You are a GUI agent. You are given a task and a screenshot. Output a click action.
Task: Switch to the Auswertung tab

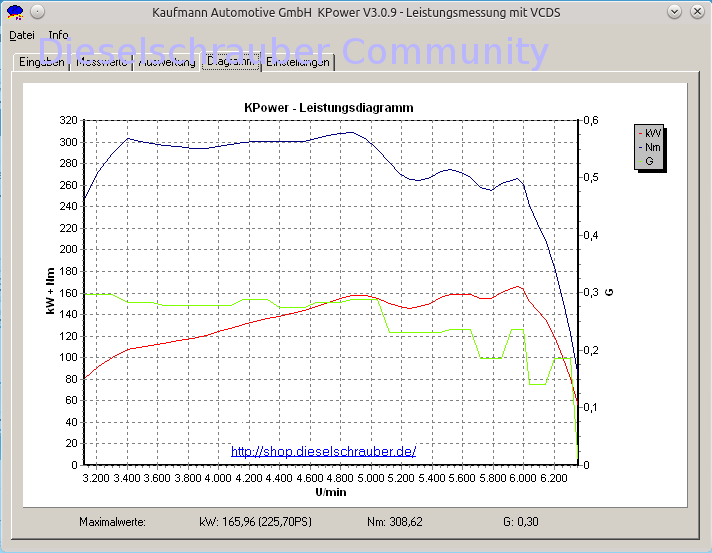click(167, 62)
